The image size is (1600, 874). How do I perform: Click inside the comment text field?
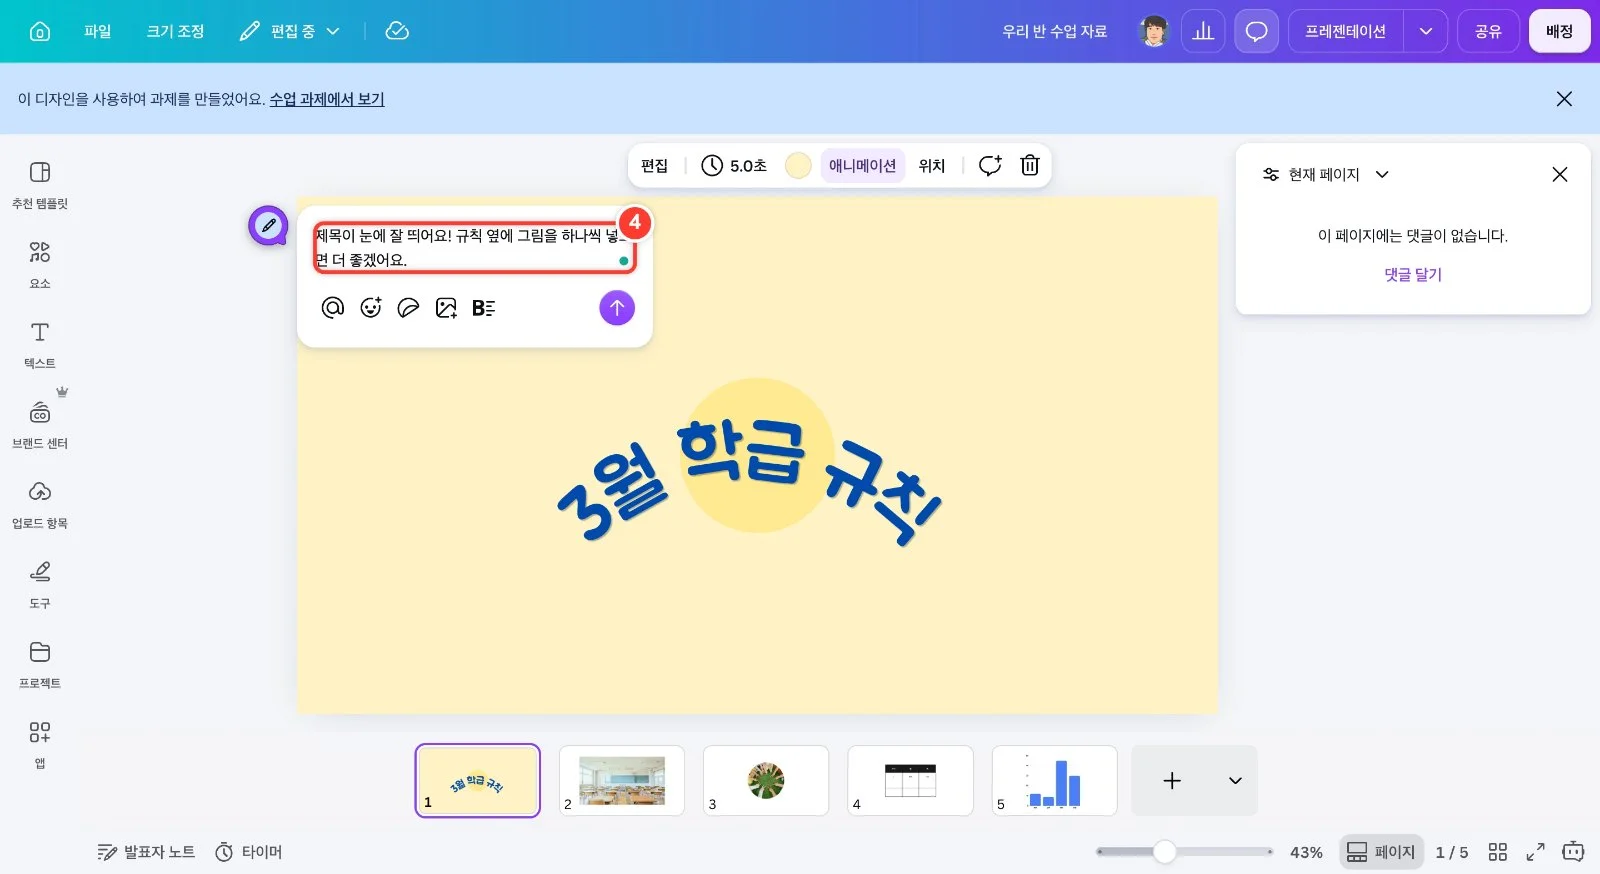pos(475,248)
